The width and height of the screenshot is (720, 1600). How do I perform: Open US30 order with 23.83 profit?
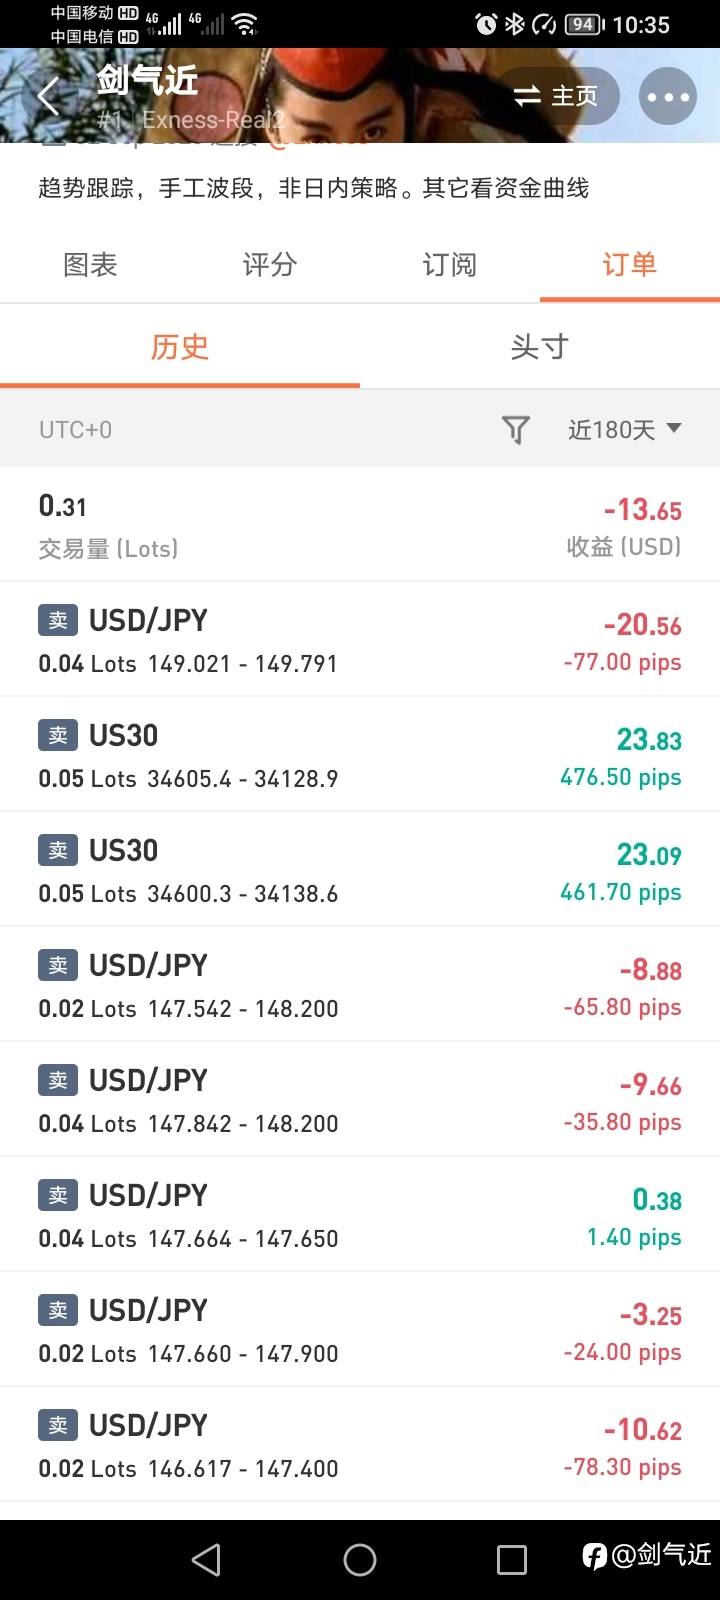tap(360, 755)
